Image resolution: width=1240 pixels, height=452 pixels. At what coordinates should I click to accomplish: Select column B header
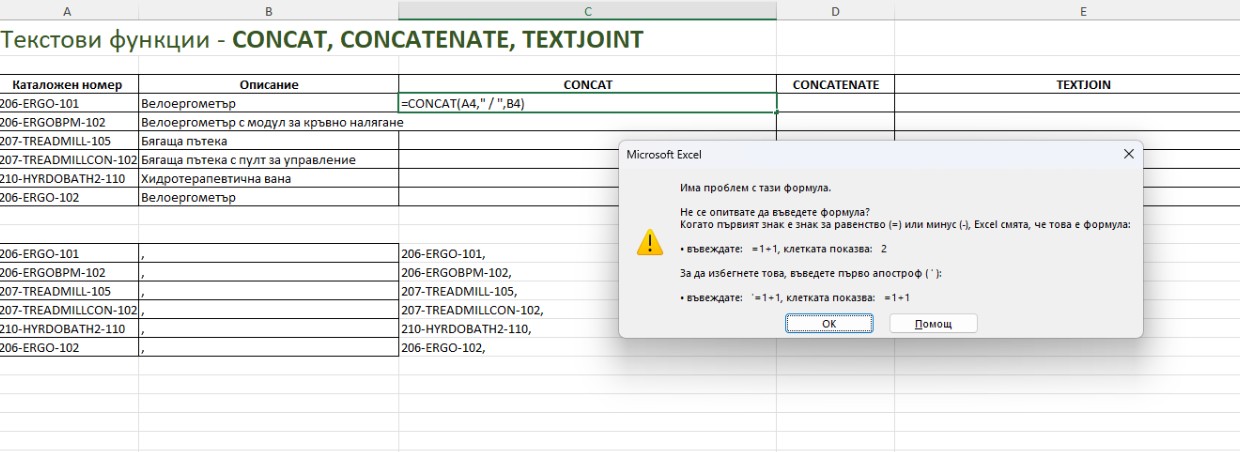[x=268, y=11]
